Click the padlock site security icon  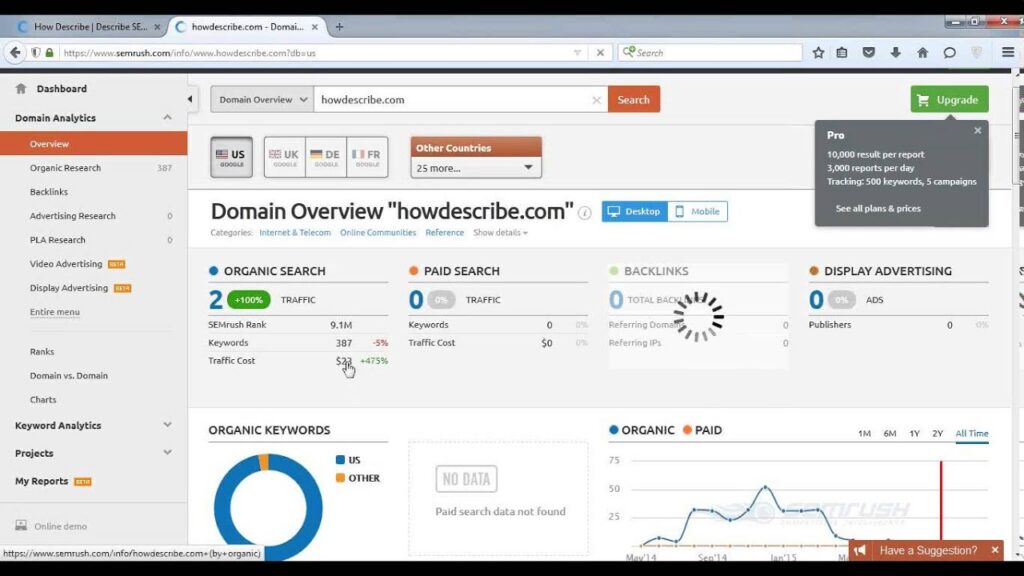point(49,52)
